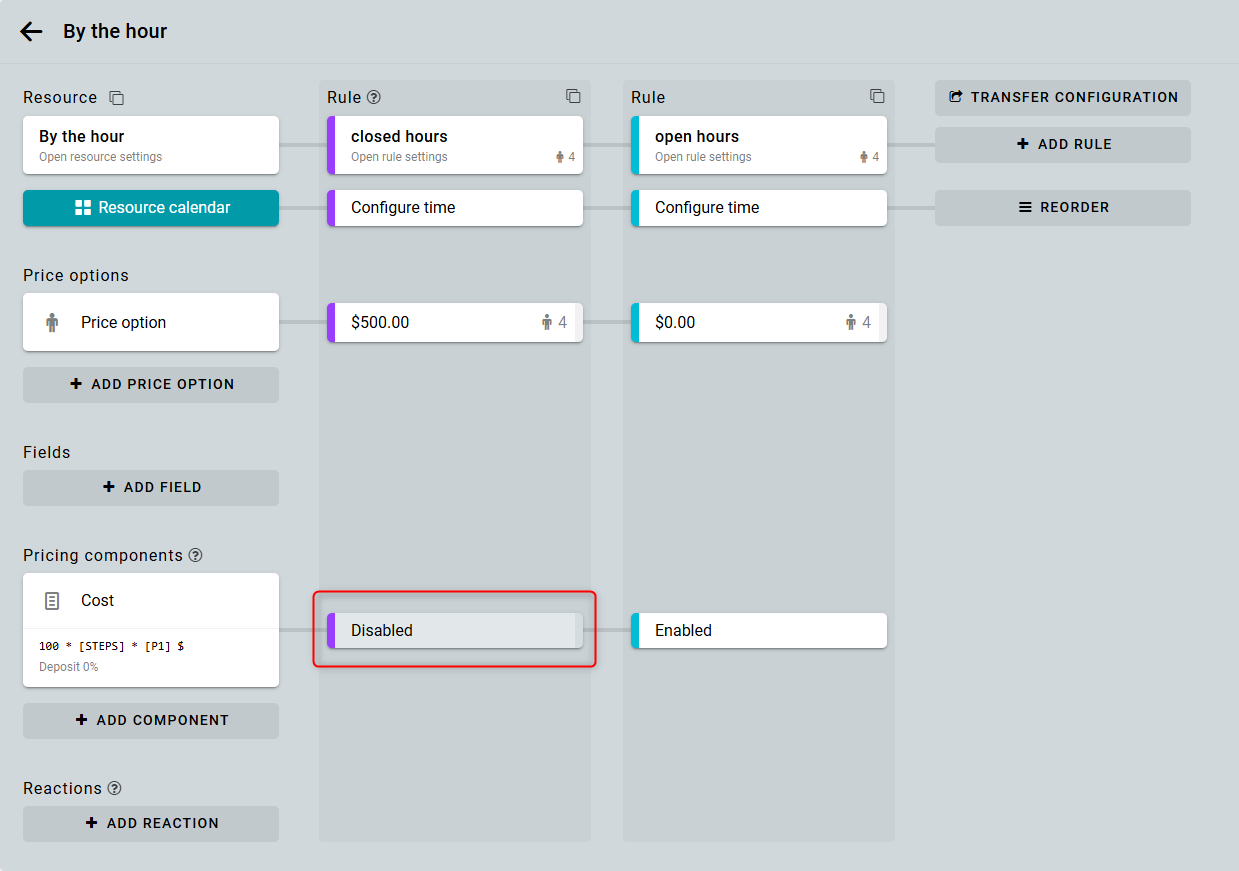Click copy icon next to Resource heading
Viewport: 1239px width, 871px height.
tap(117, 98)
